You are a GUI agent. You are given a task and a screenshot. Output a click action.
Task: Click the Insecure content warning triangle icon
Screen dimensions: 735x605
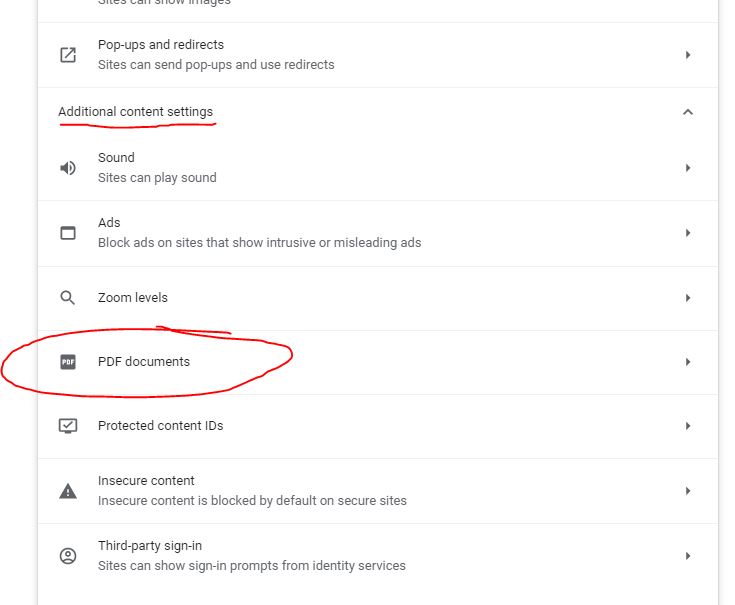68,491
